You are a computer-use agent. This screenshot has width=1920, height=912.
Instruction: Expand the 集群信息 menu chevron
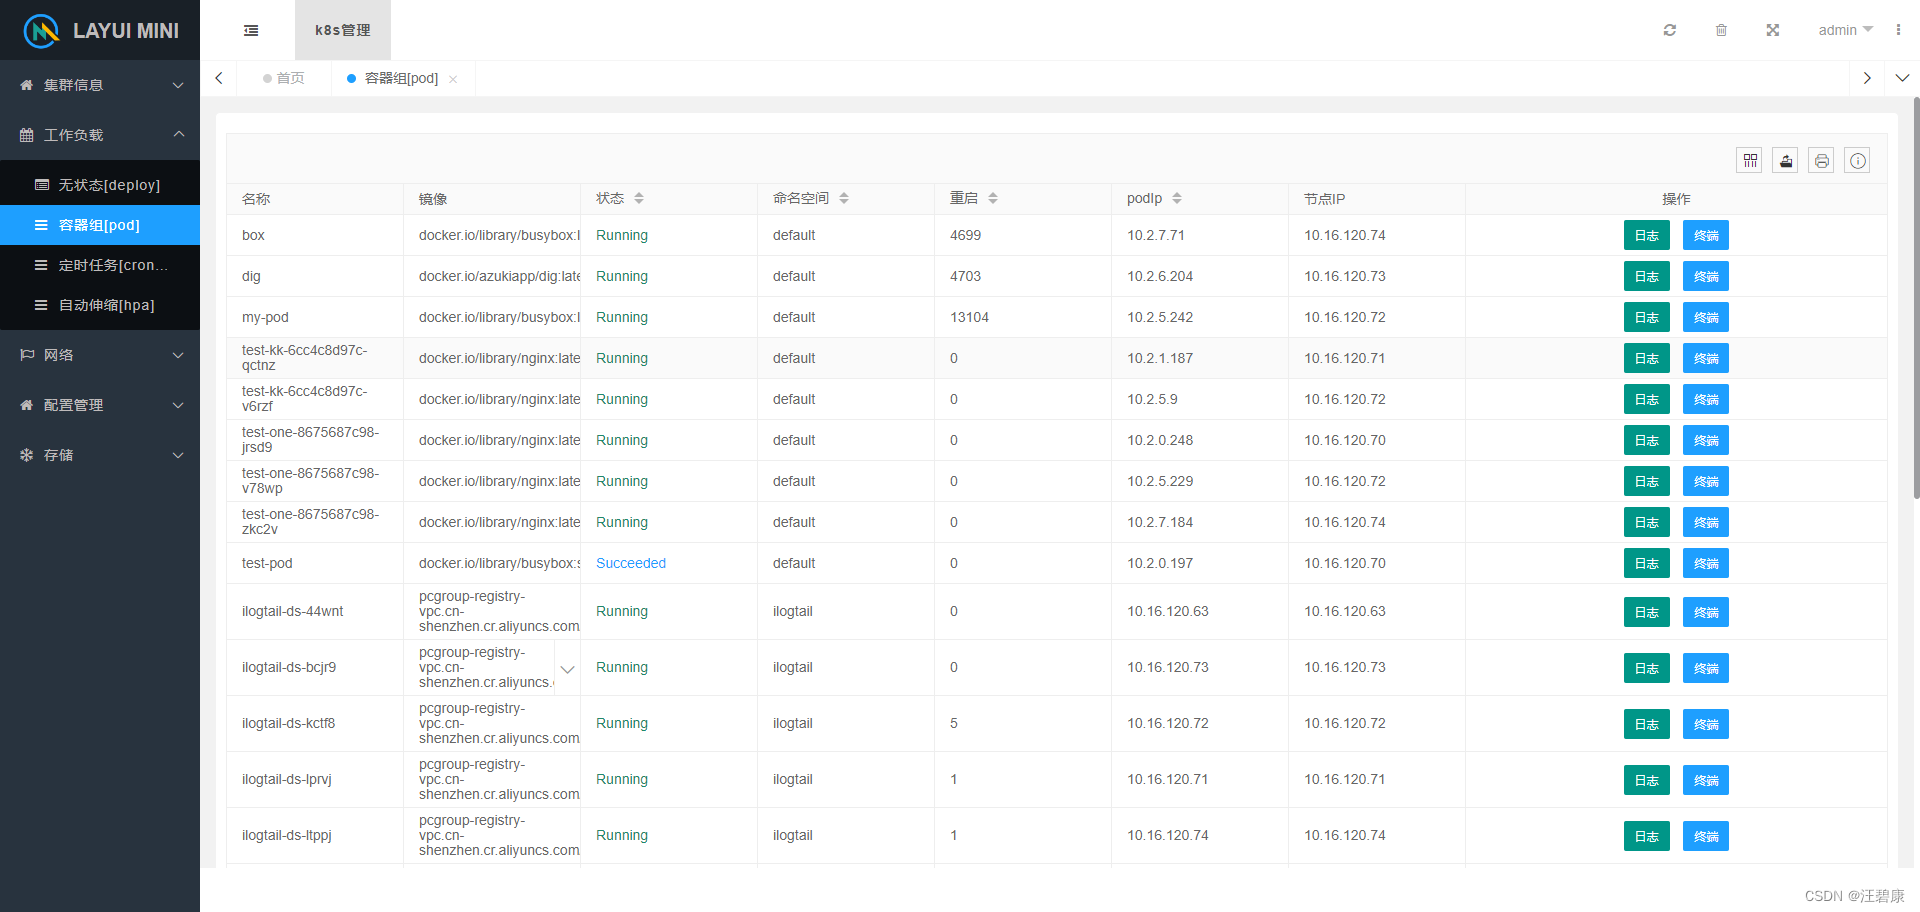tap(178, 85)
